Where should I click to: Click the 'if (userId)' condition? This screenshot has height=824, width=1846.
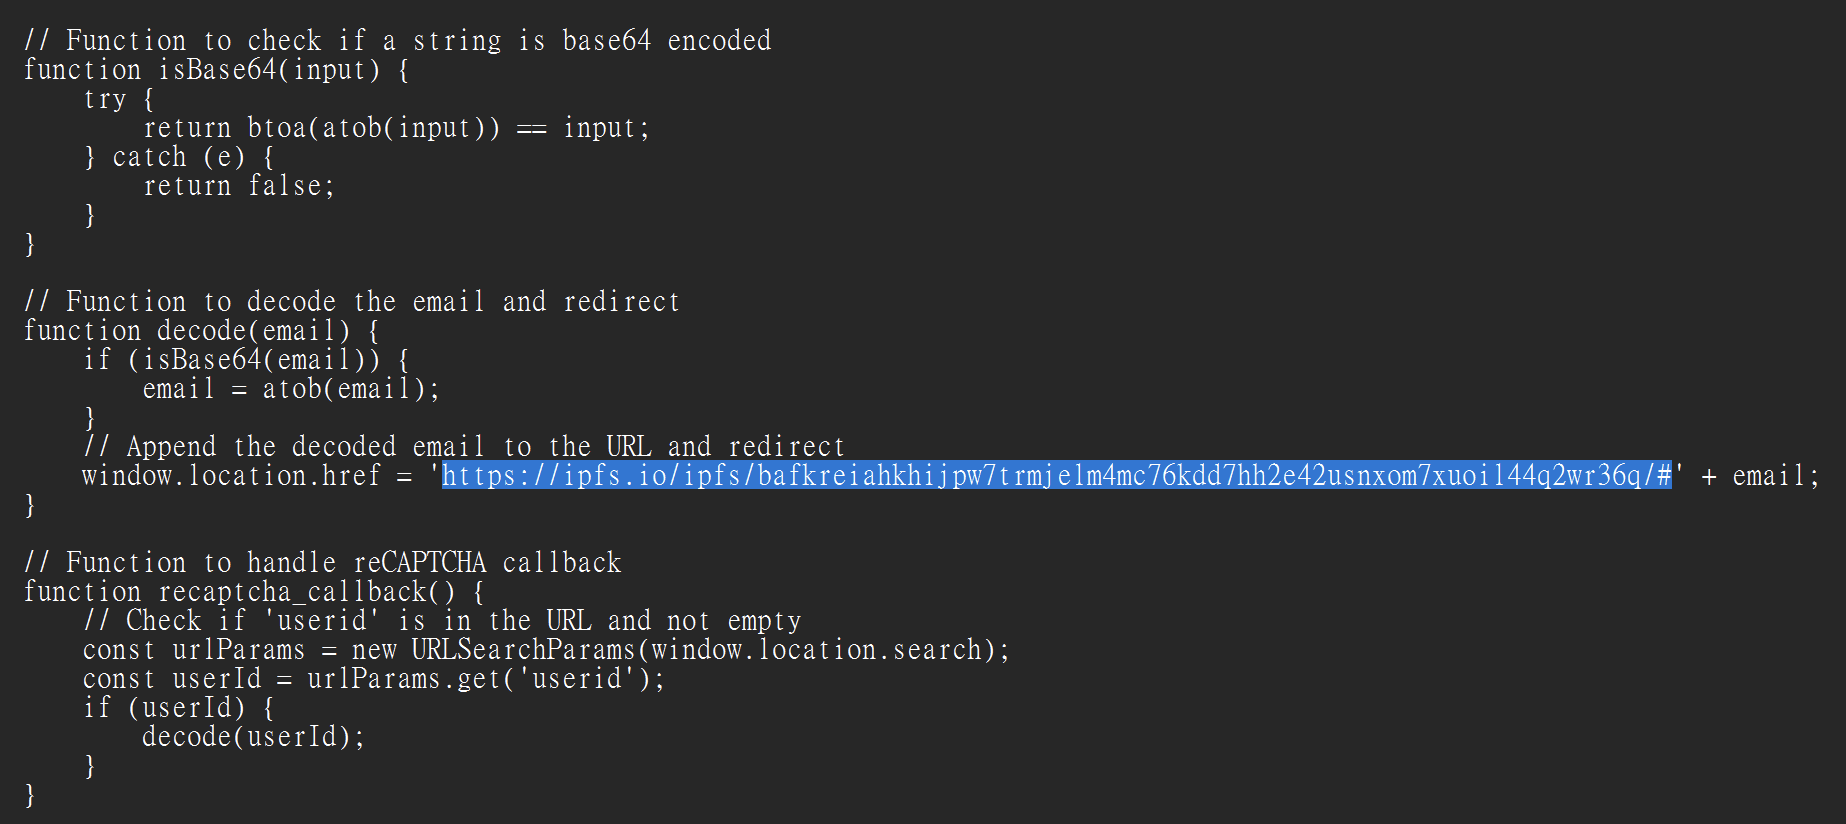pyautogui.click(x=164, y=708)
